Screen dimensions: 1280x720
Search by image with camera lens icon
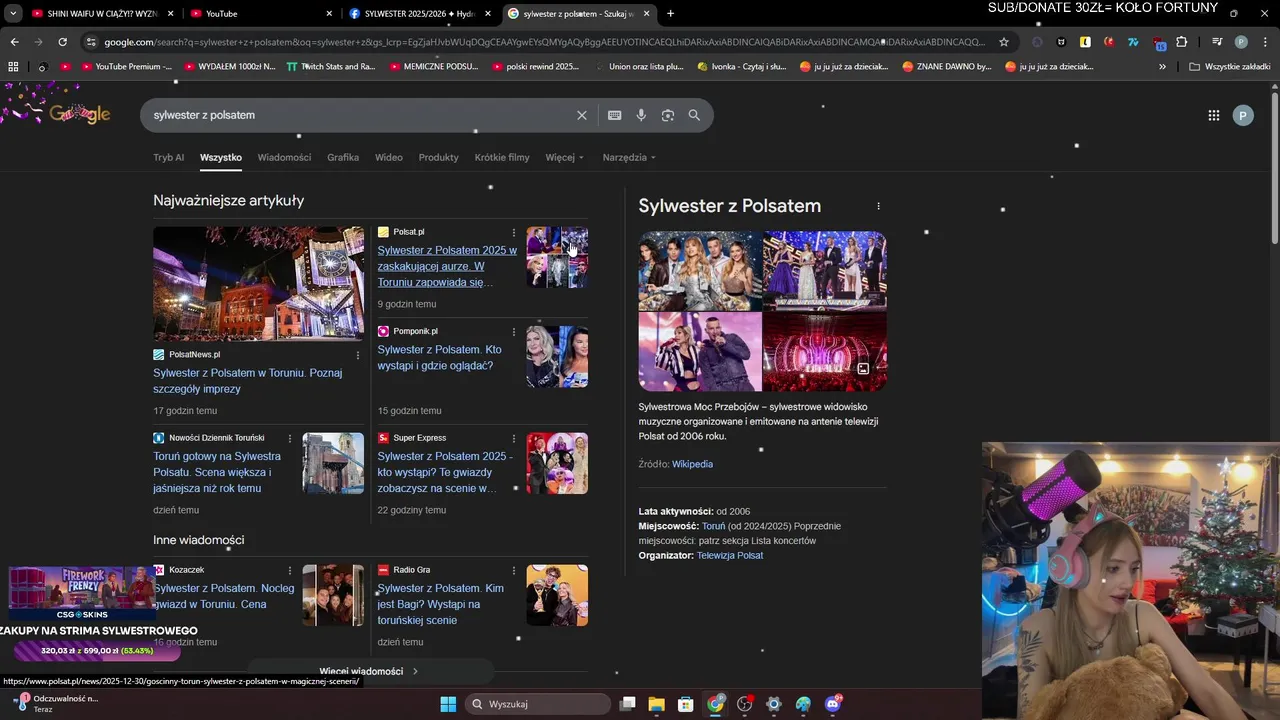point(668,115)
